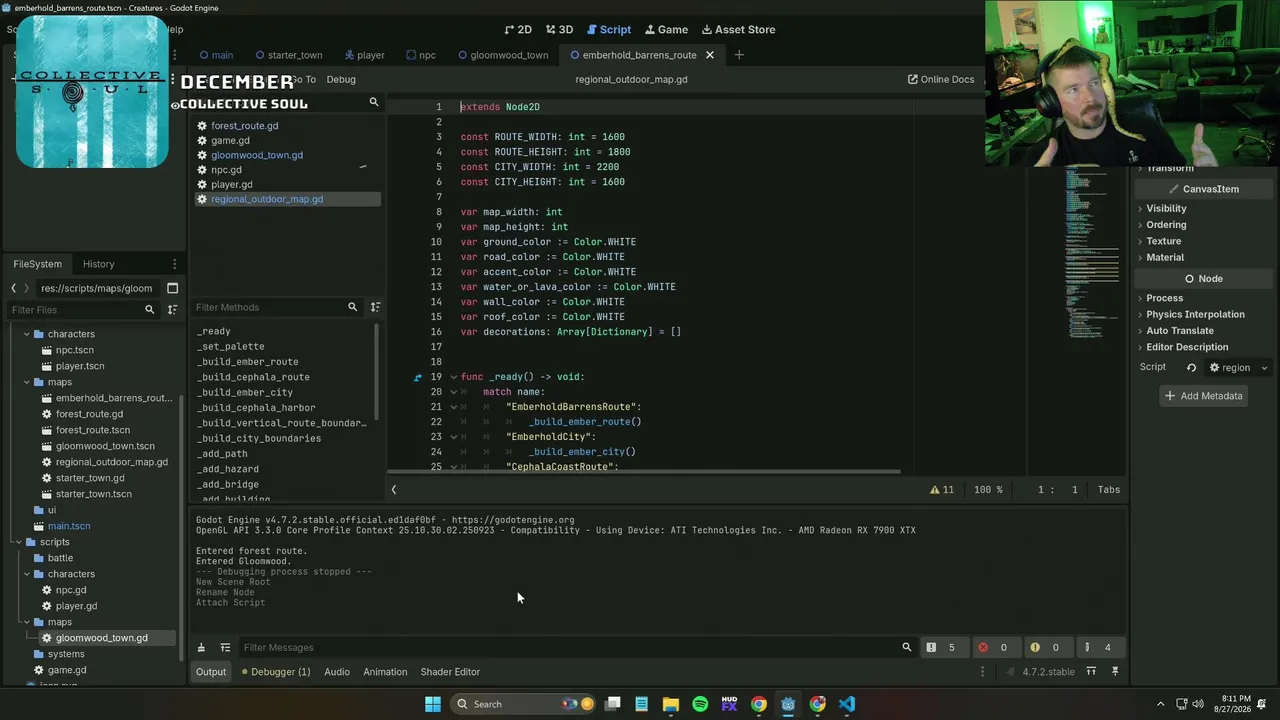
Task: Expand the Material section in the Inspector
Action: click(1164, 257)
